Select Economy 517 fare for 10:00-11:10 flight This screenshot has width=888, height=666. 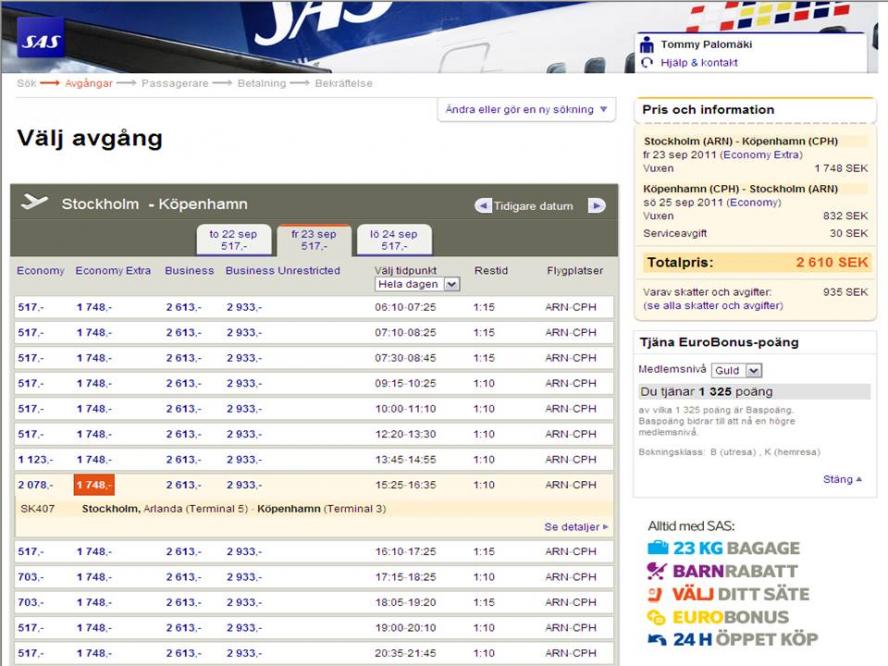click(x=31, y=409)
